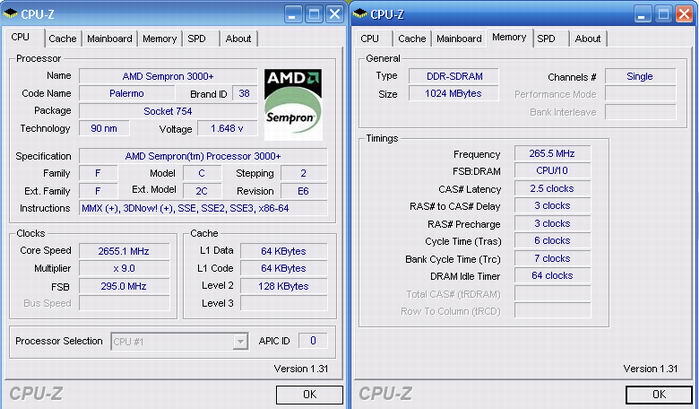699x409 pixels.
Task: Click the Core Speed value 2655.1 MHz
Action: tap(124, 251)
